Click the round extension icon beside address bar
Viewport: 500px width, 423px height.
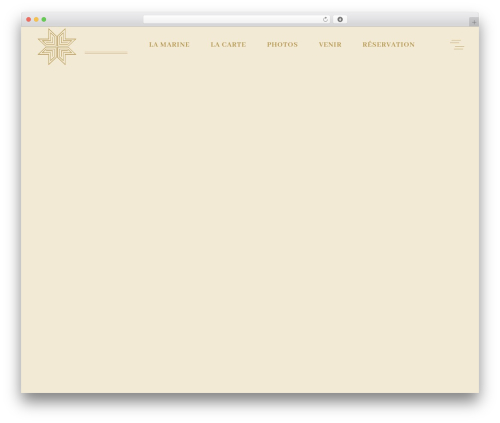(340, 20)
